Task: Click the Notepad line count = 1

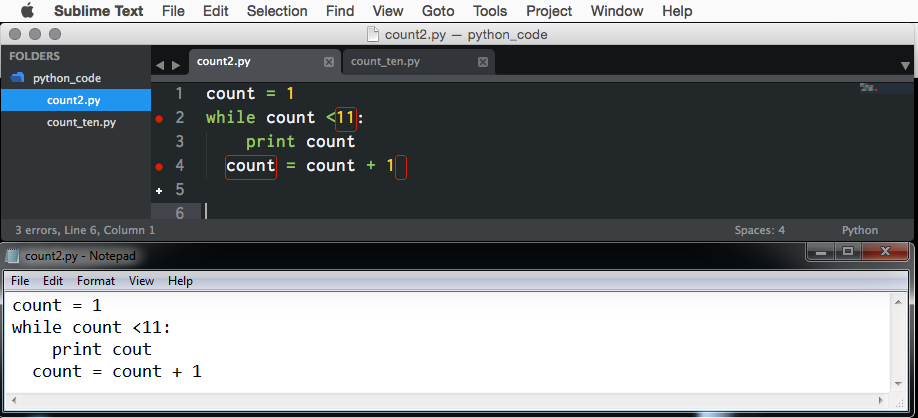Action: 57,306
